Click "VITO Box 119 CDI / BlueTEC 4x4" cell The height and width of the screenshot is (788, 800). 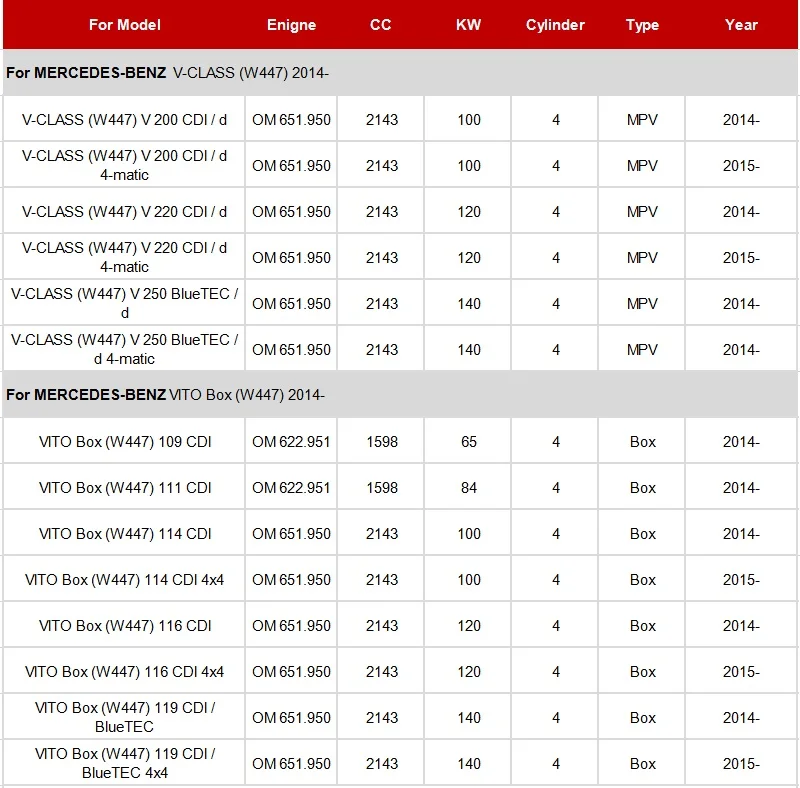124,763
